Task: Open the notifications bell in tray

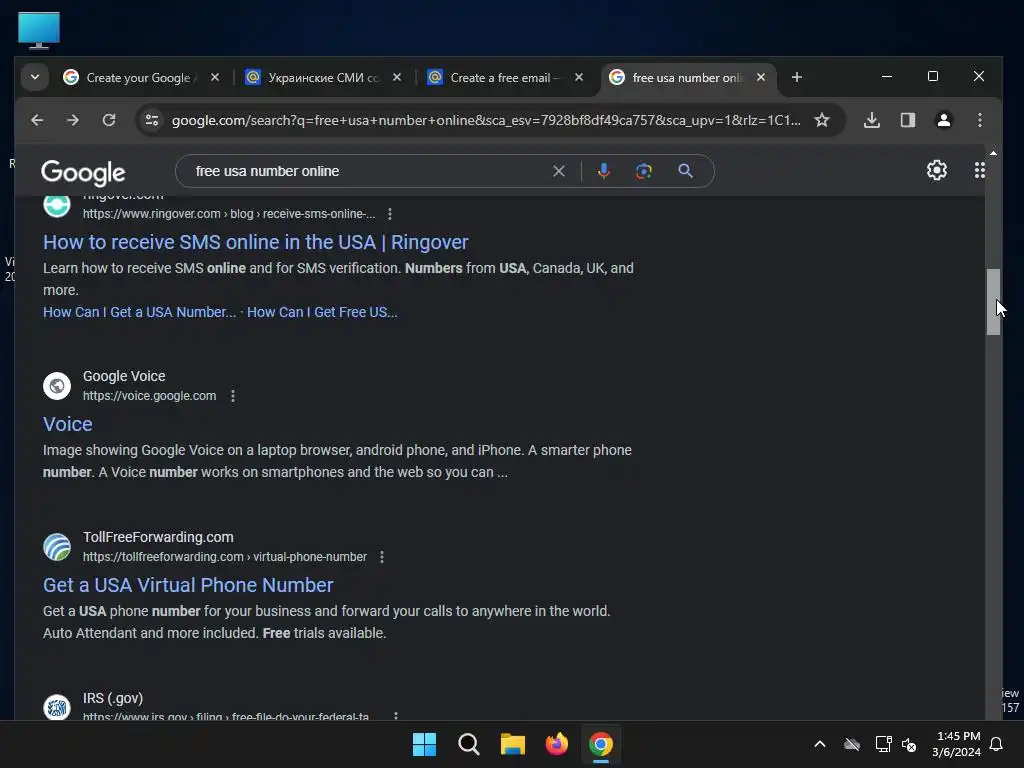Action: point(997,744)
